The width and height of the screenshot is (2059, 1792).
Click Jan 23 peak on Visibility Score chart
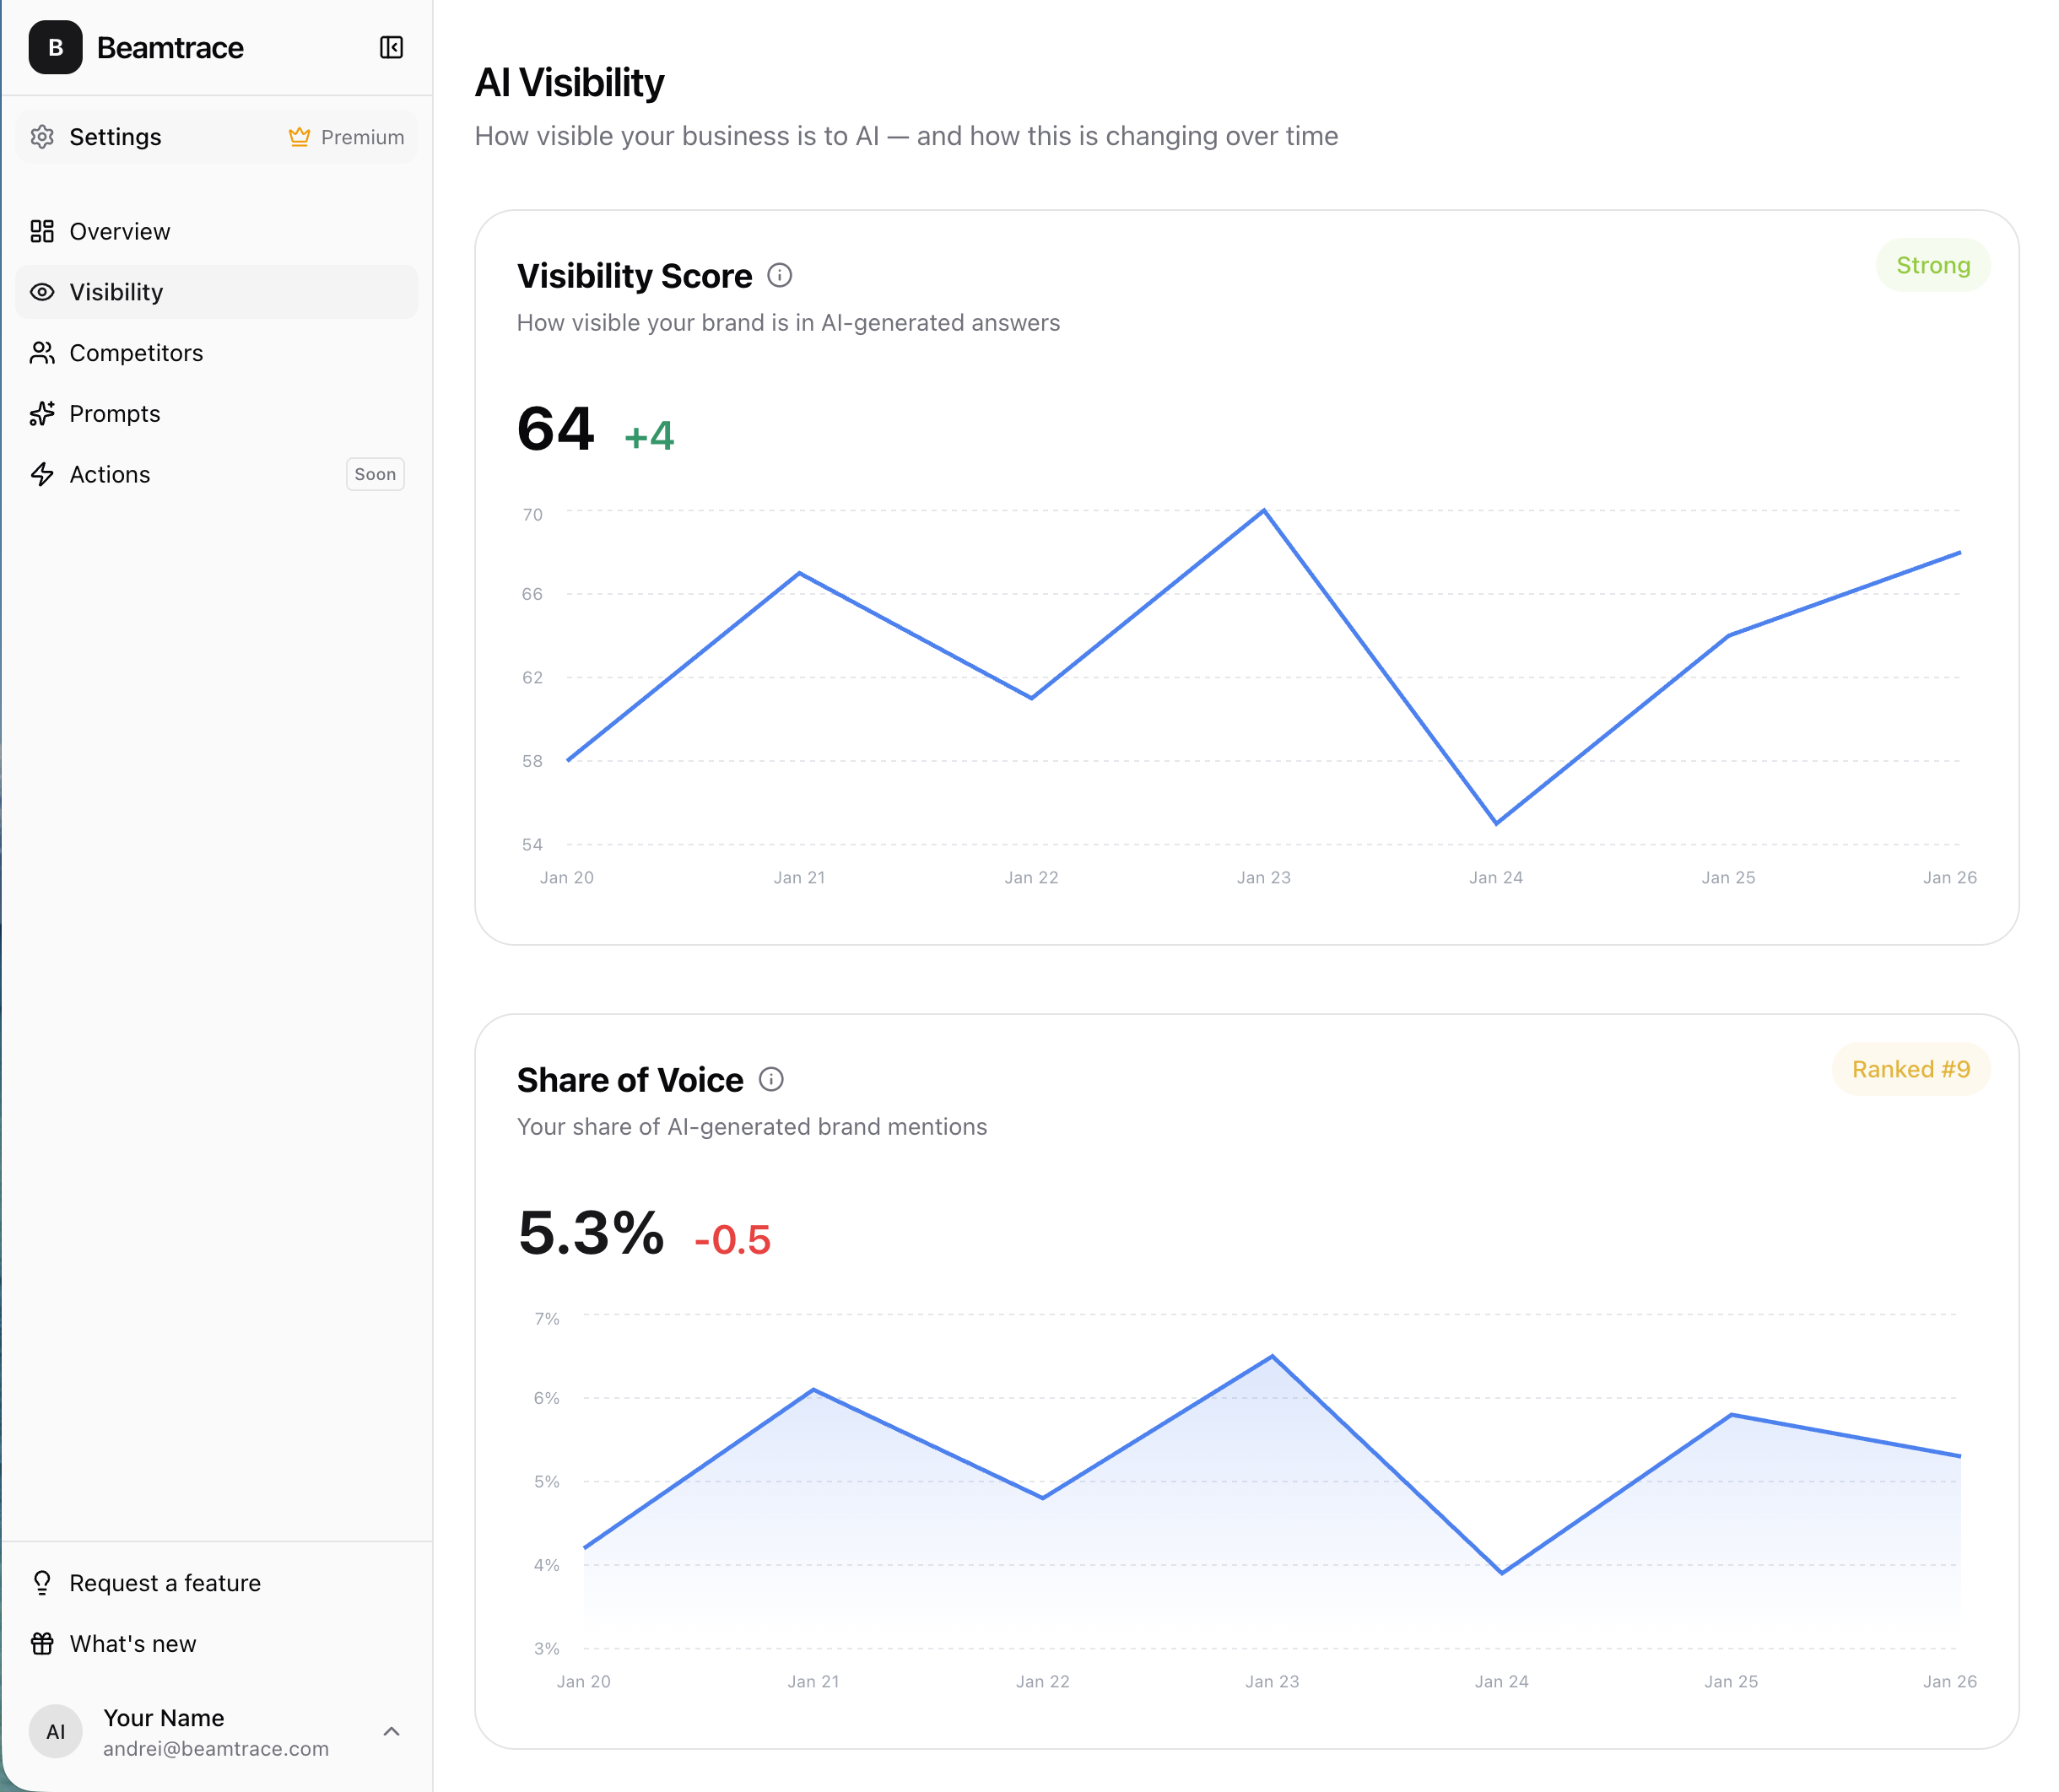click(x=1264, y=511)
